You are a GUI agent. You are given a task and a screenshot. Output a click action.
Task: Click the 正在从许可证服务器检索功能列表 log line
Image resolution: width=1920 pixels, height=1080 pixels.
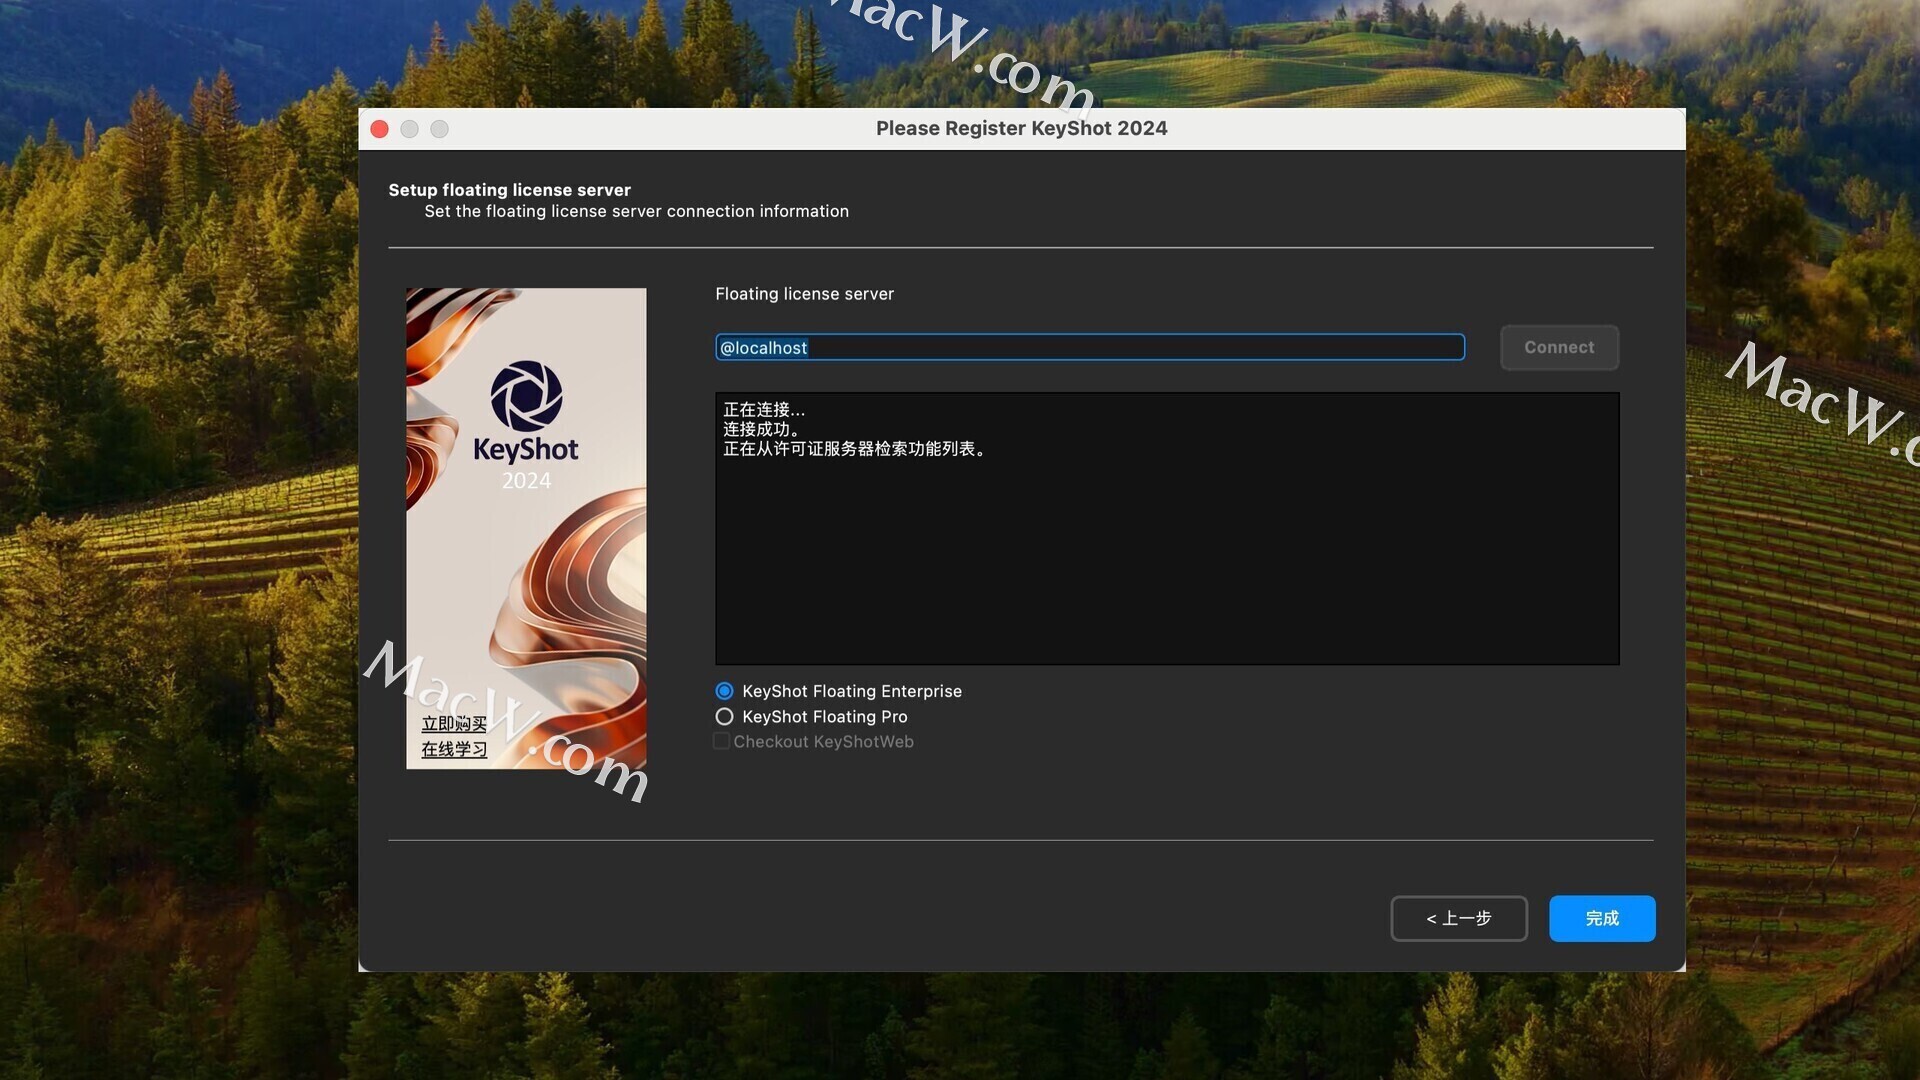click(x=856, y=449)
